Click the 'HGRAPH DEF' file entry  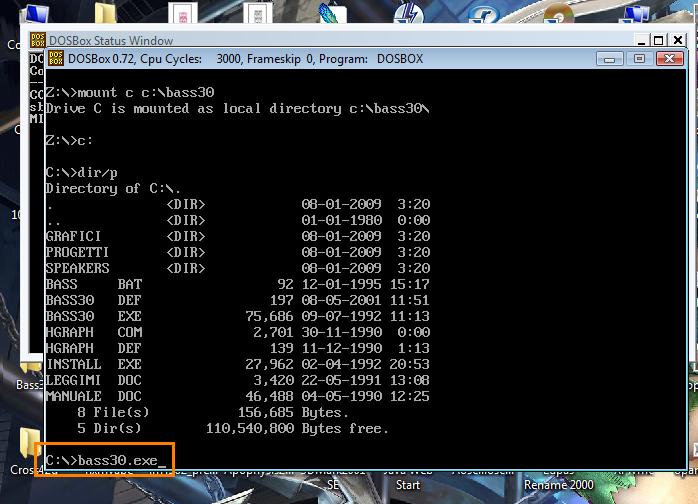238,349
